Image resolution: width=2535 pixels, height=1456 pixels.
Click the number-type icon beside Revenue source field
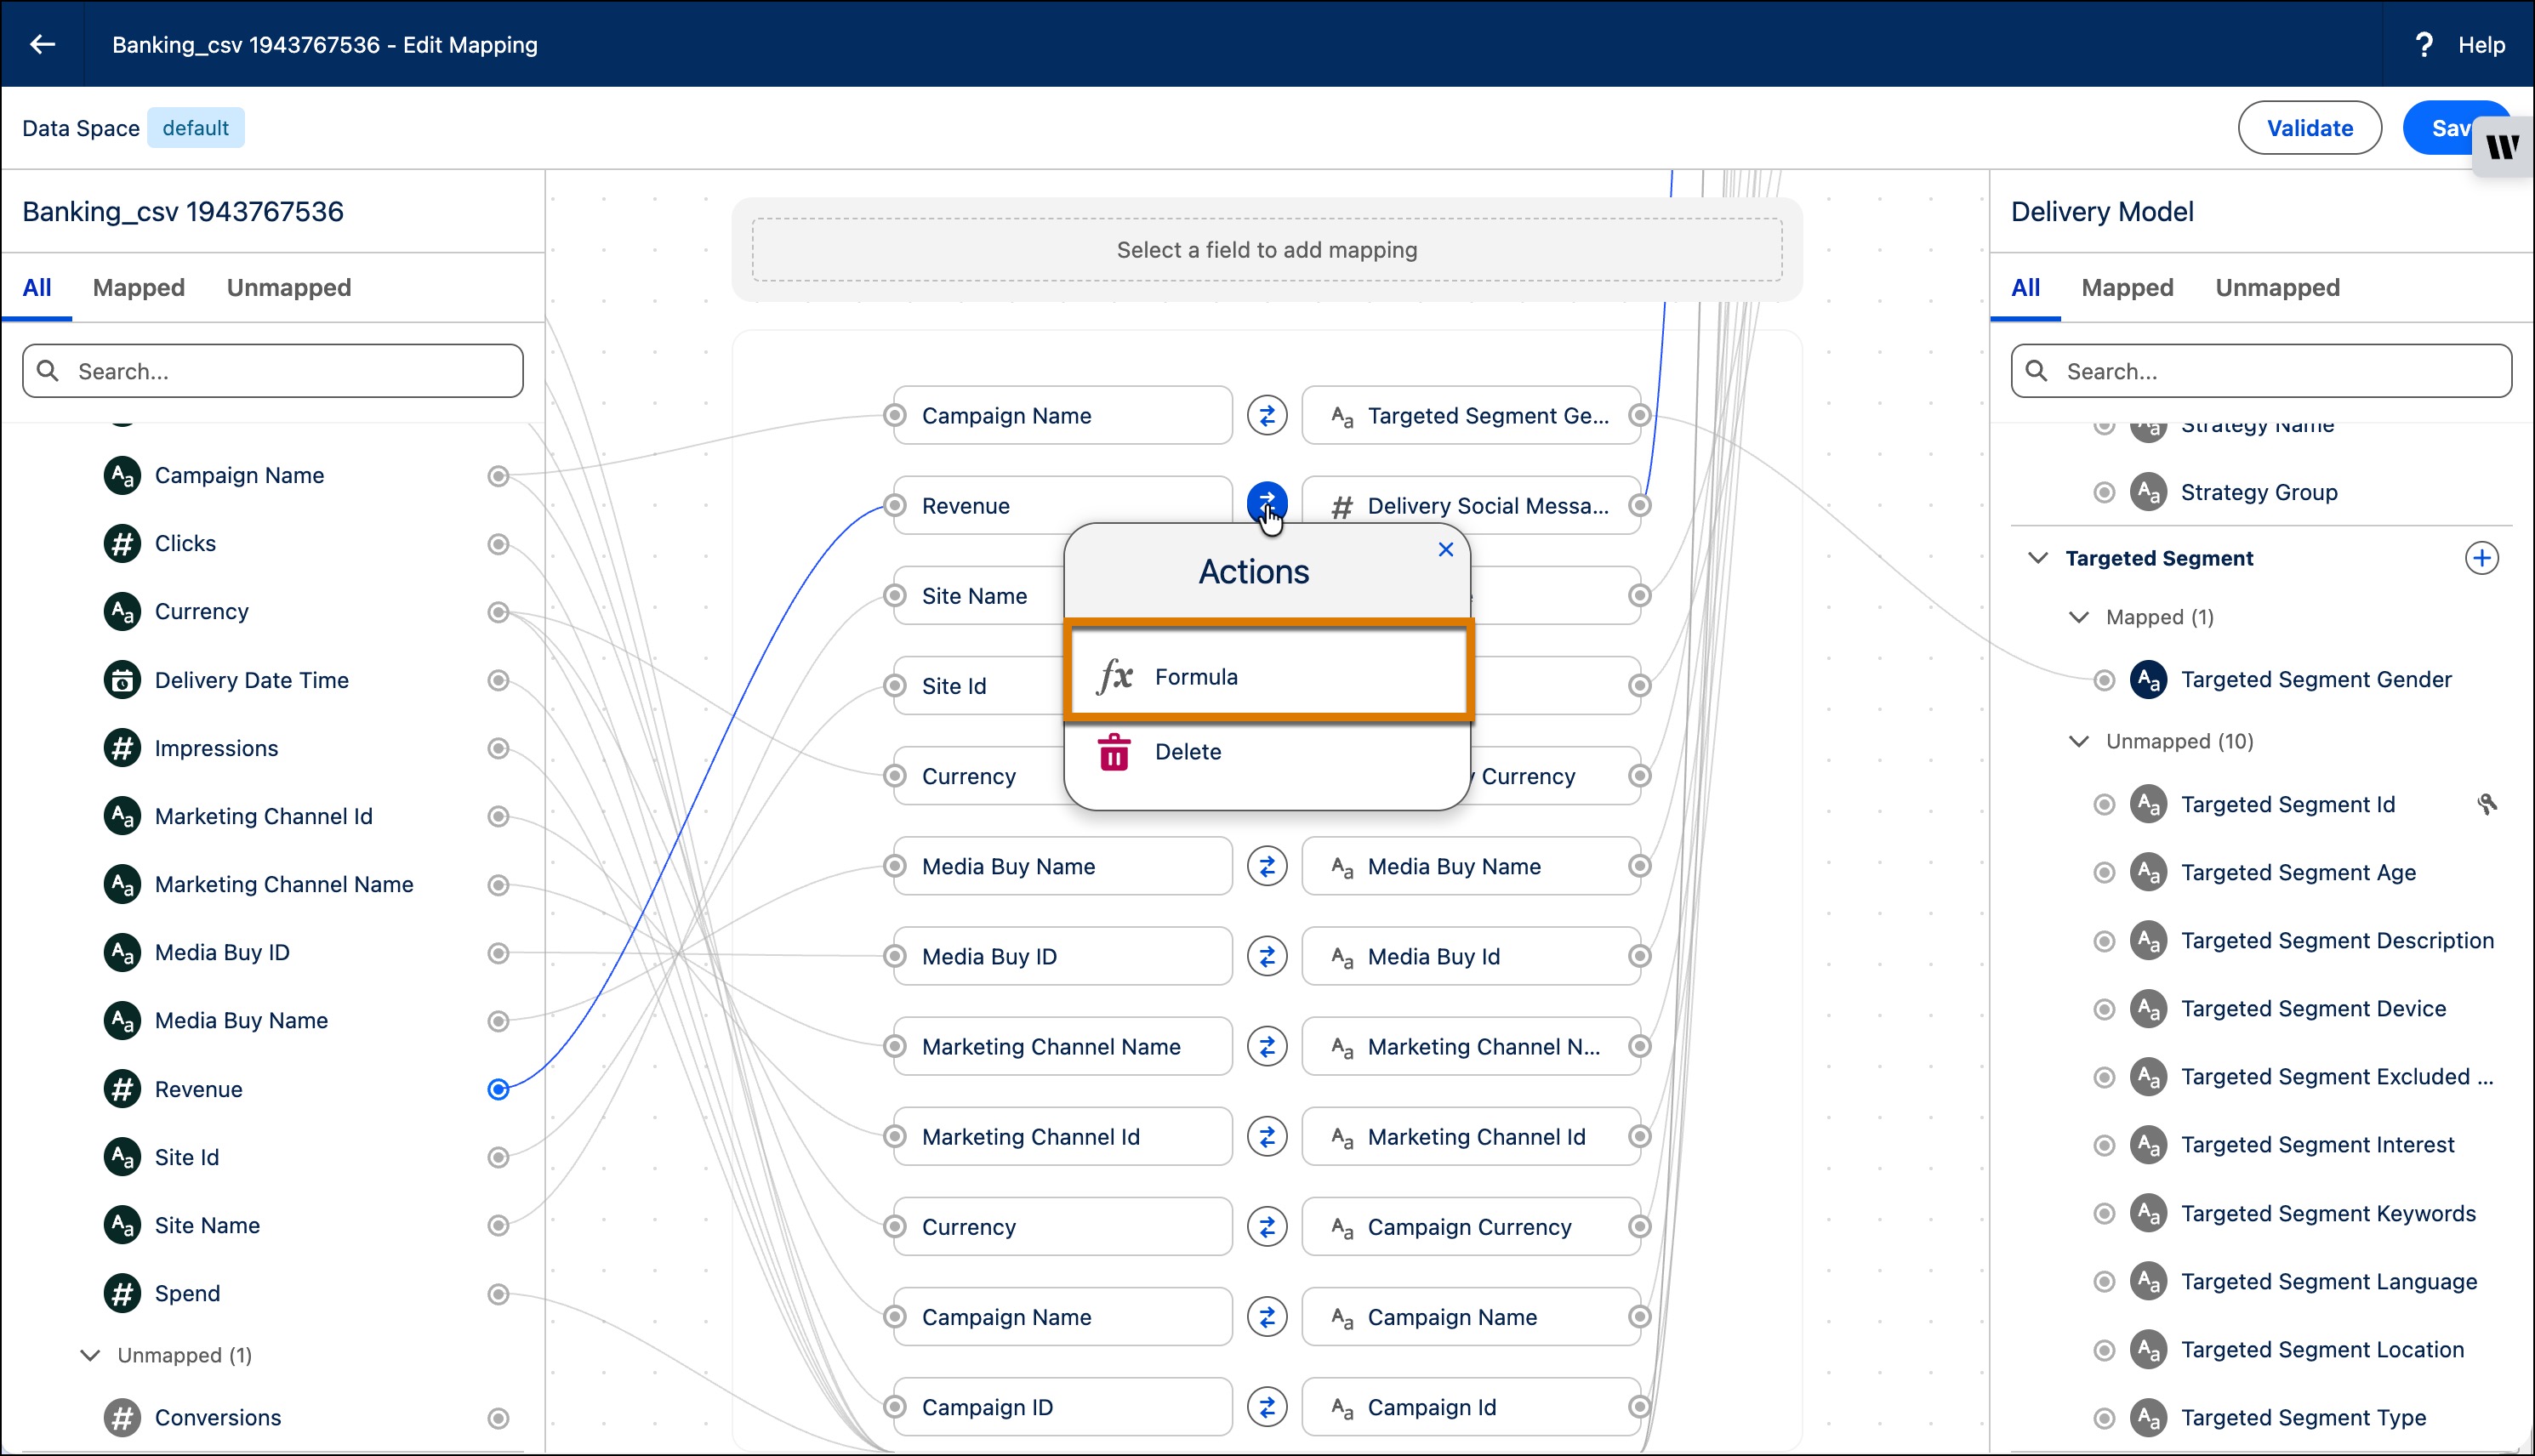[122, 1089]
